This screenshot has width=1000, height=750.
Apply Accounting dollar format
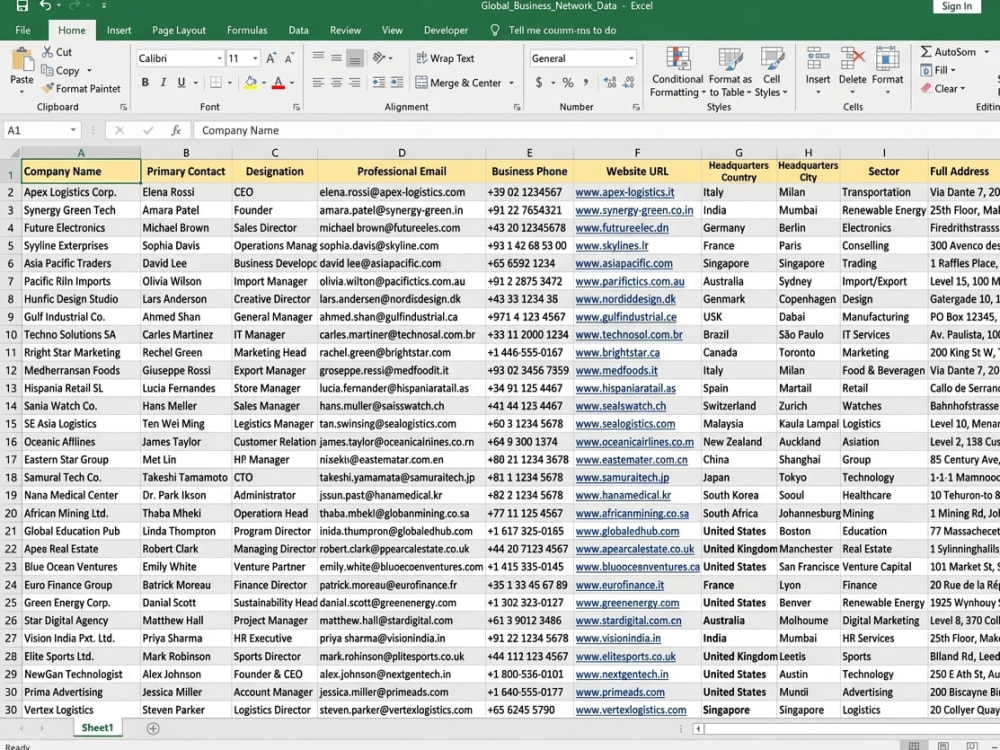pyautogui.click(x=539, y=82)
